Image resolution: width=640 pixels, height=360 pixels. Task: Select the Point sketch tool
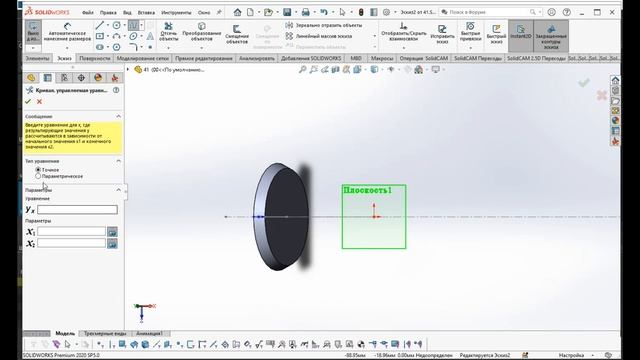(150, 47)
